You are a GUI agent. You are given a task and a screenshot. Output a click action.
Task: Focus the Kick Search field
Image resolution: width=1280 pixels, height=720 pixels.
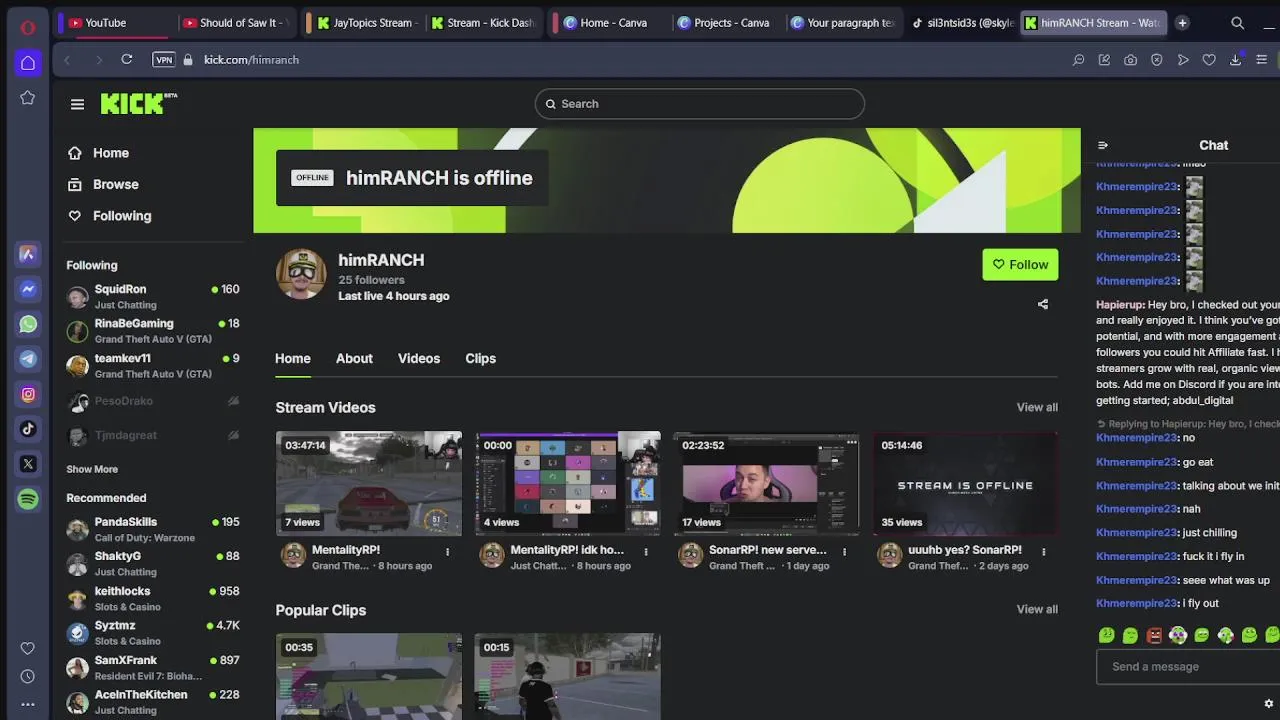click(700, 104)
